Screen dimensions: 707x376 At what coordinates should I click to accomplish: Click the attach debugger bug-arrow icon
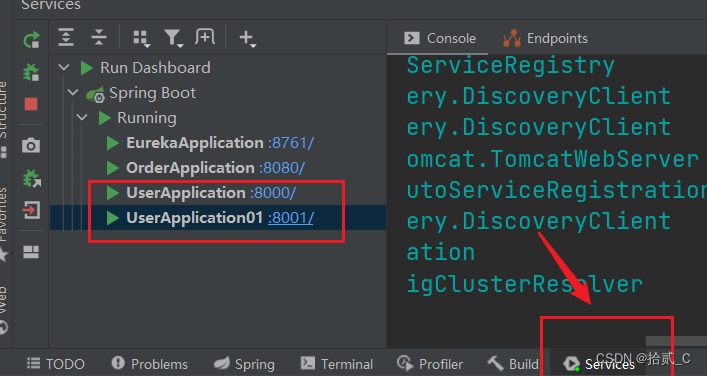coord(31,179)
